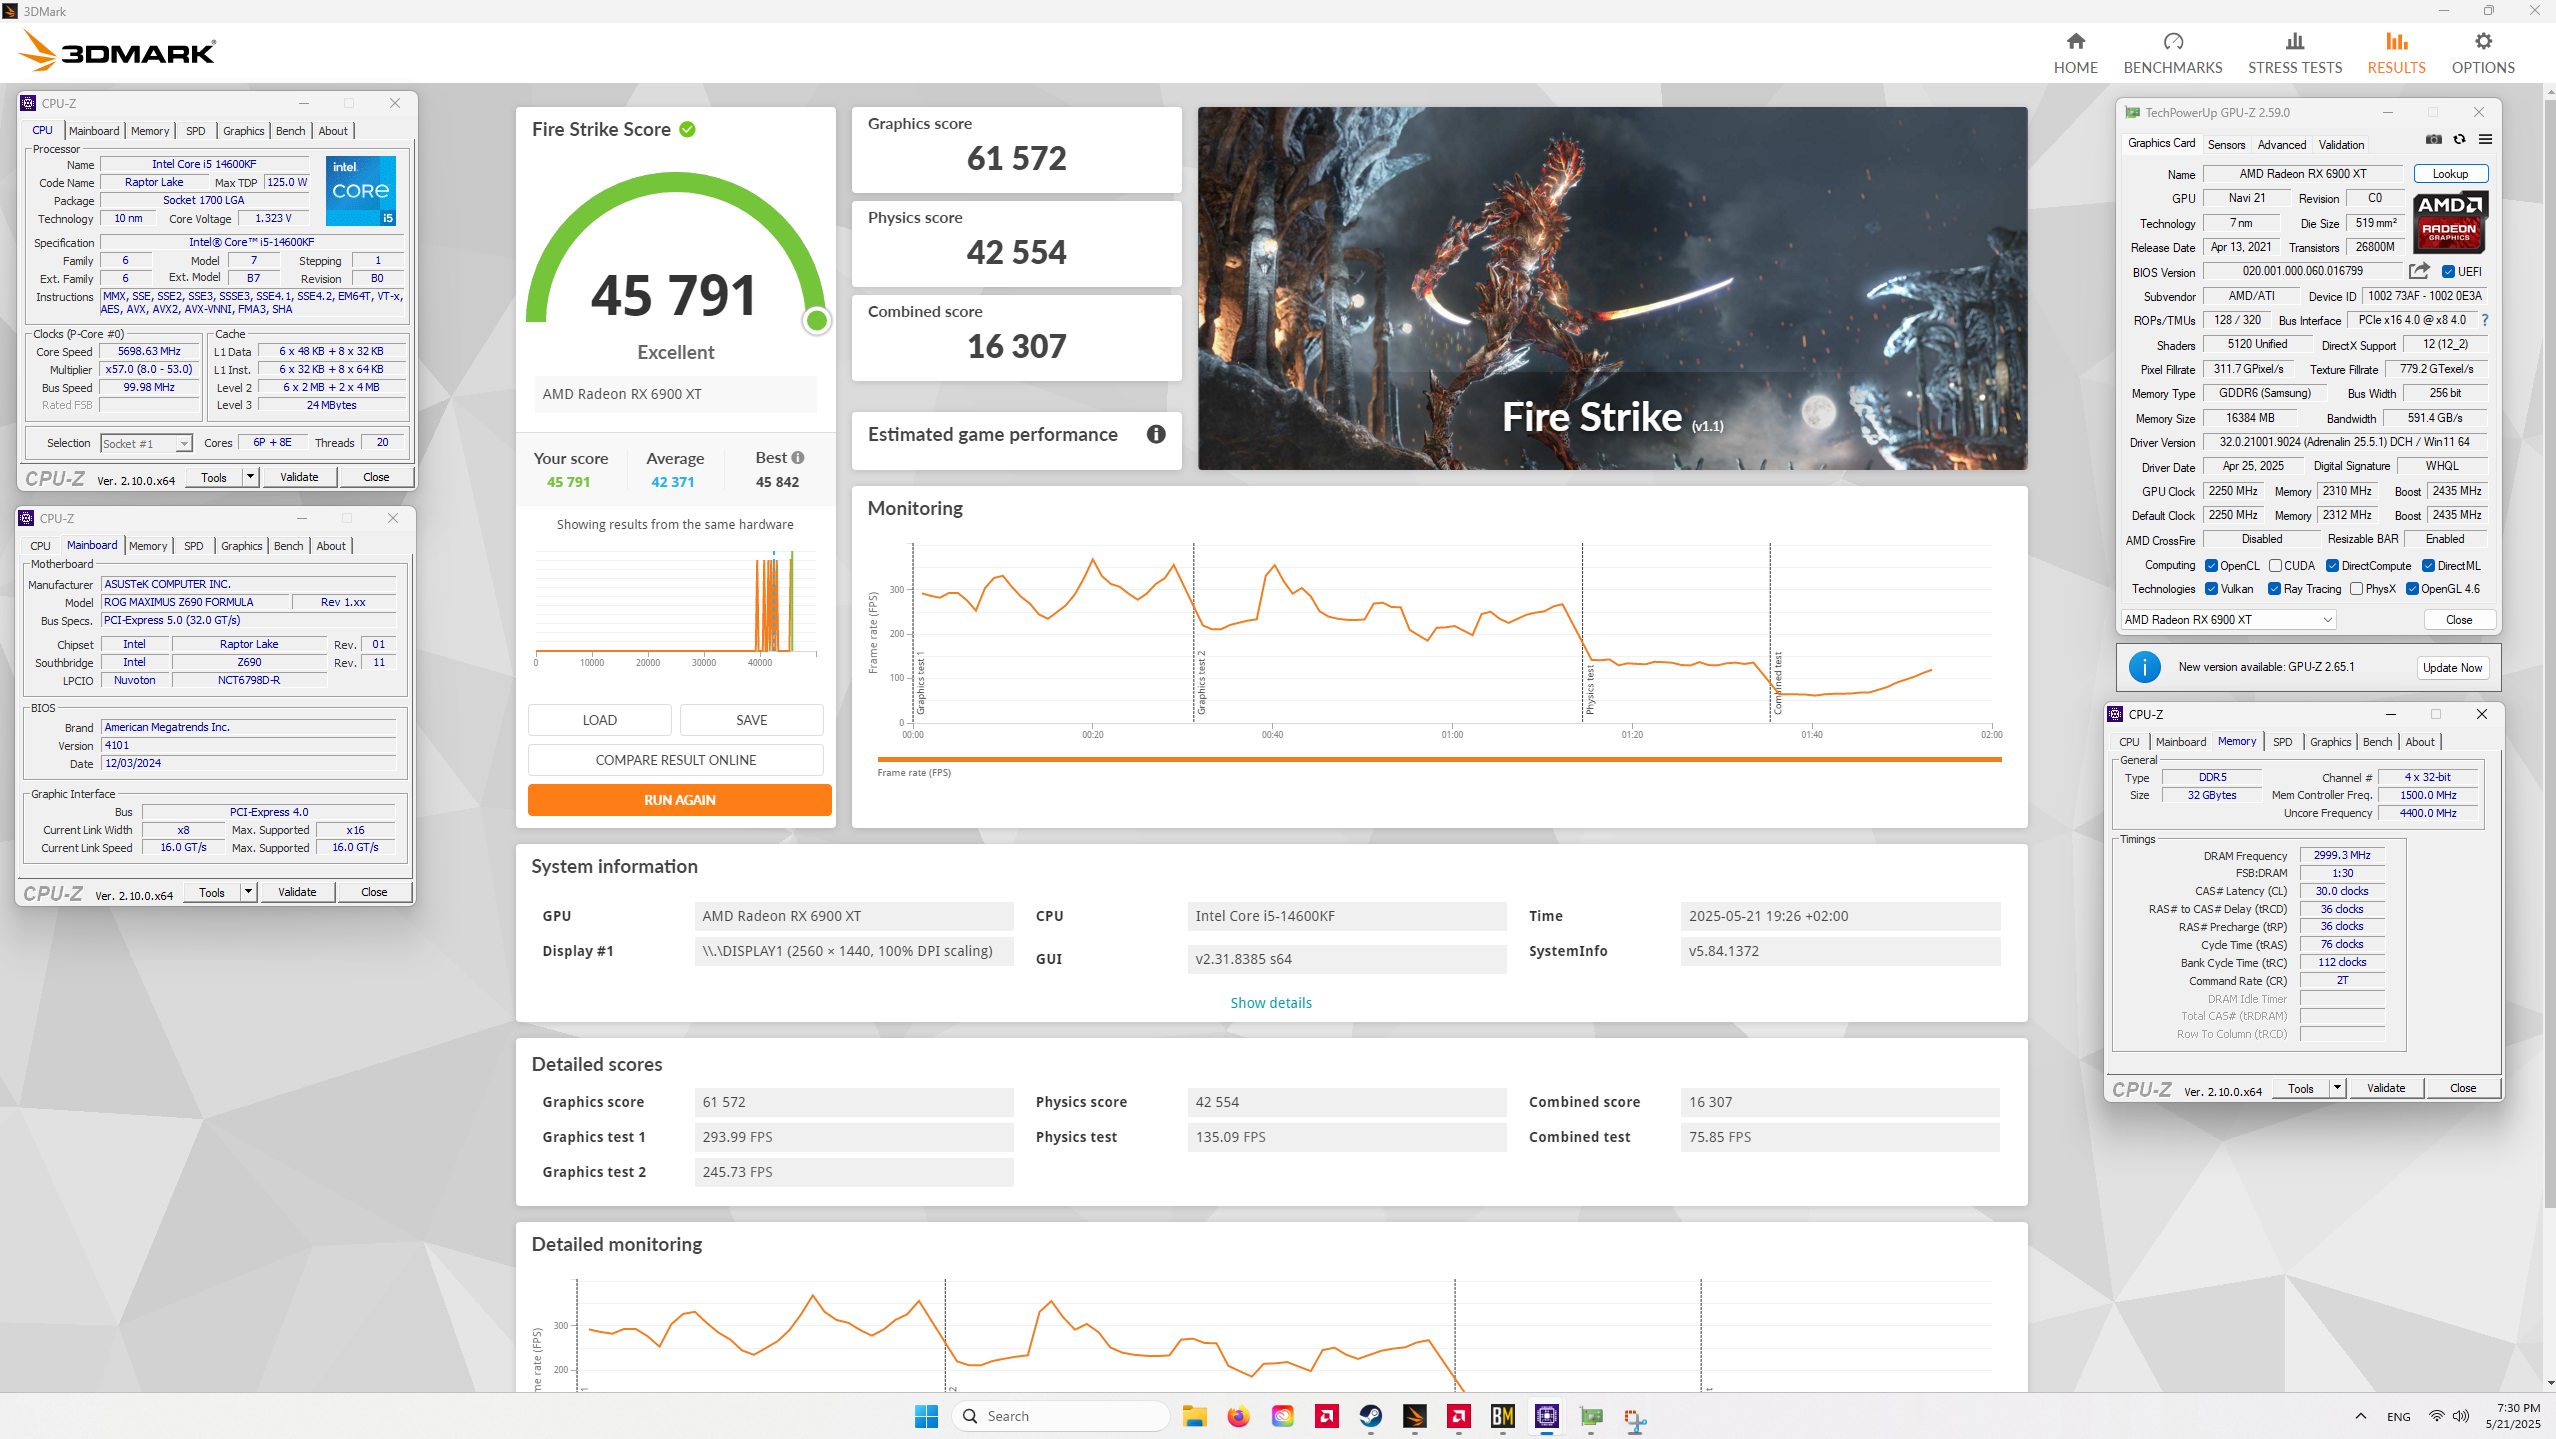The image size is (2556, 1439).
Task: Open SPD tab in Memory CPU-Z window
Action: (2282, 742)
